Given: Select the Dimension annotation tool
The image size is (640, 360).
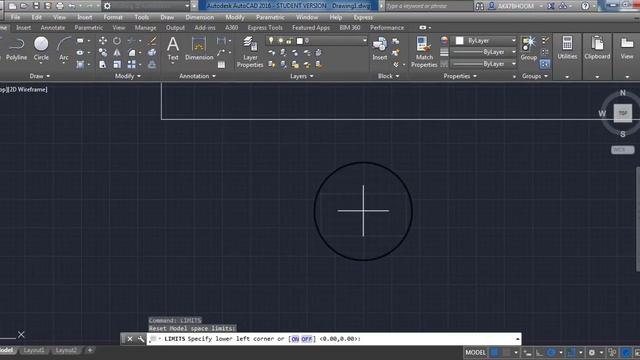Looking at the screenshot, I should 199,48.
